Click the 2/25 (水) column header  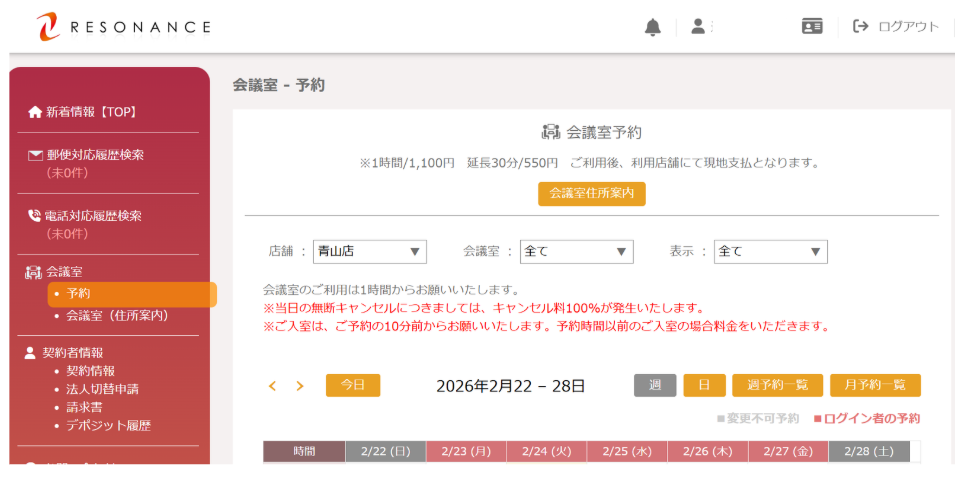click(627, 452)
